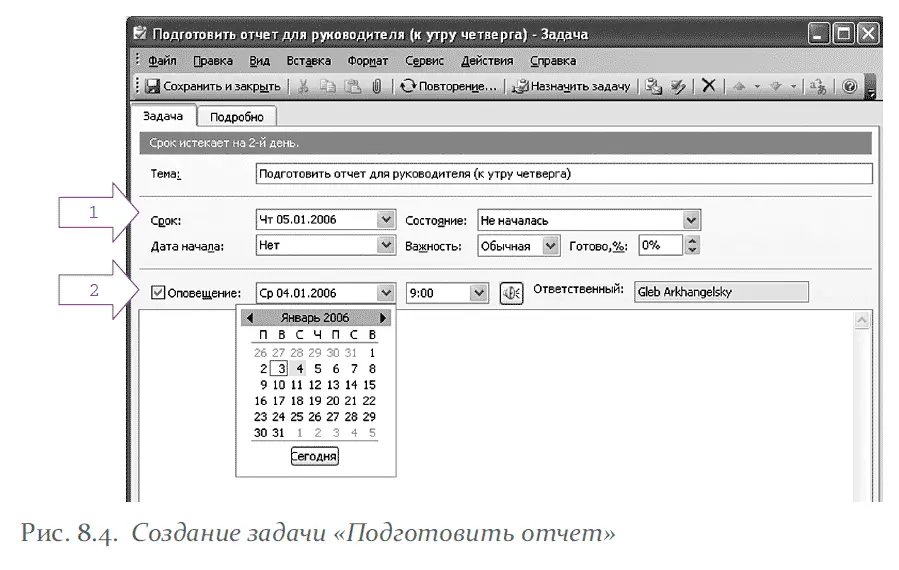Click the reminder sound speaker icon
The image size is (899, 570).
(x=511, y=293)
